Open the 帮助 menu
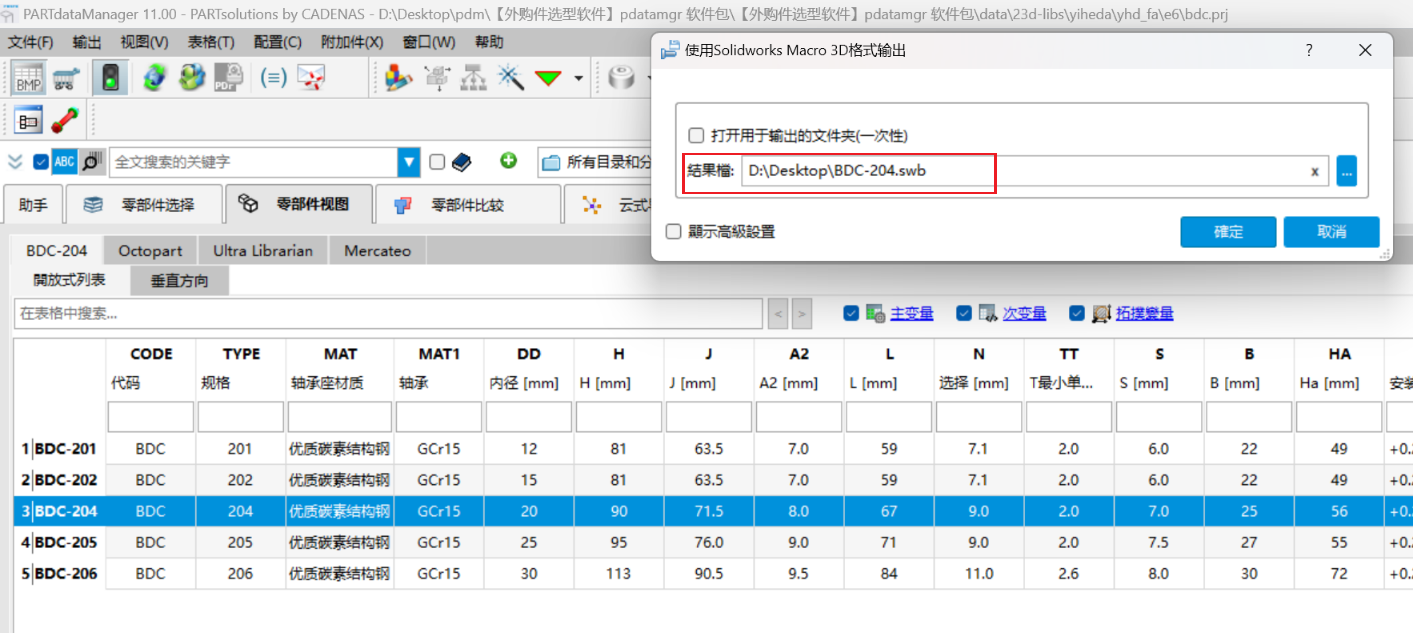1413x633 pixels. 489,42
